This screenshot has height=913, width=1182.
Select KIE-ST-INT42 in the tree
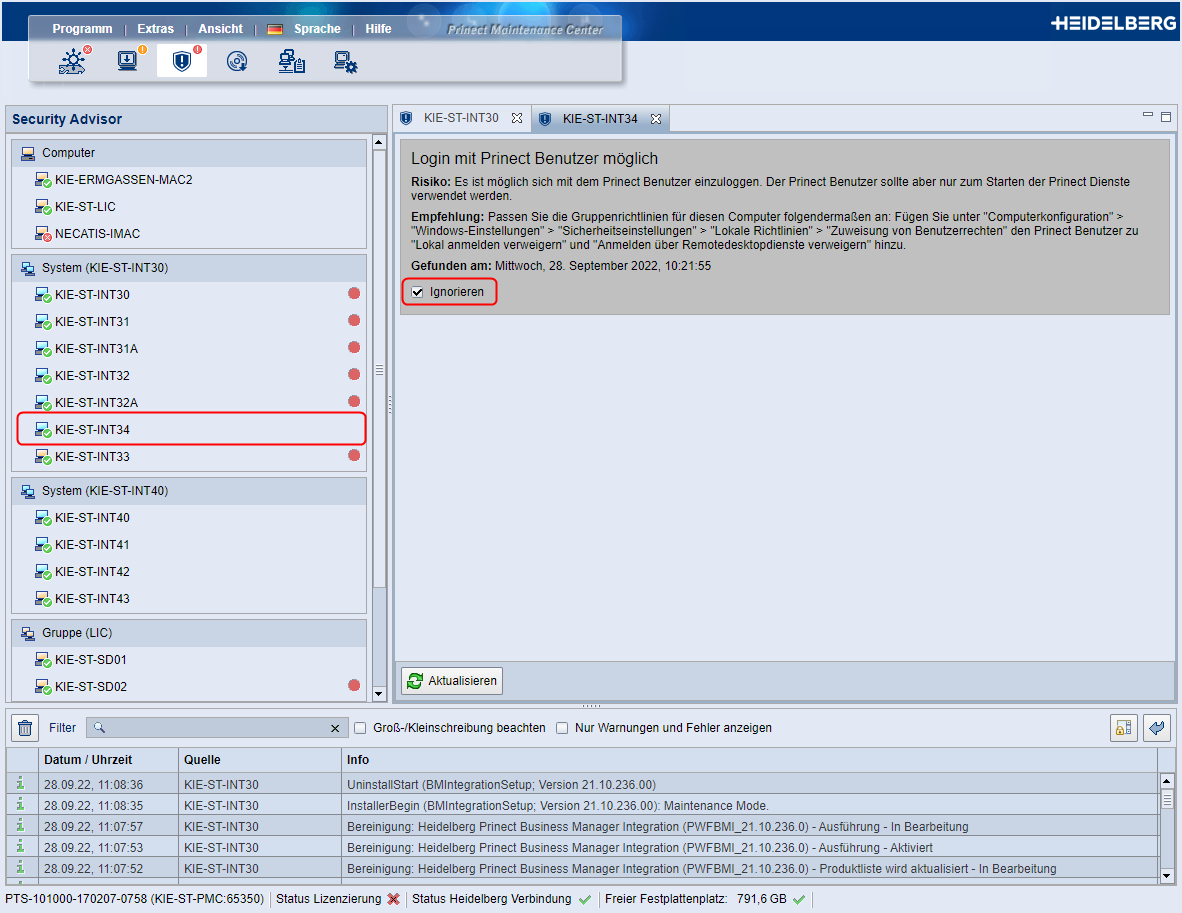click(x=92, y=571)
